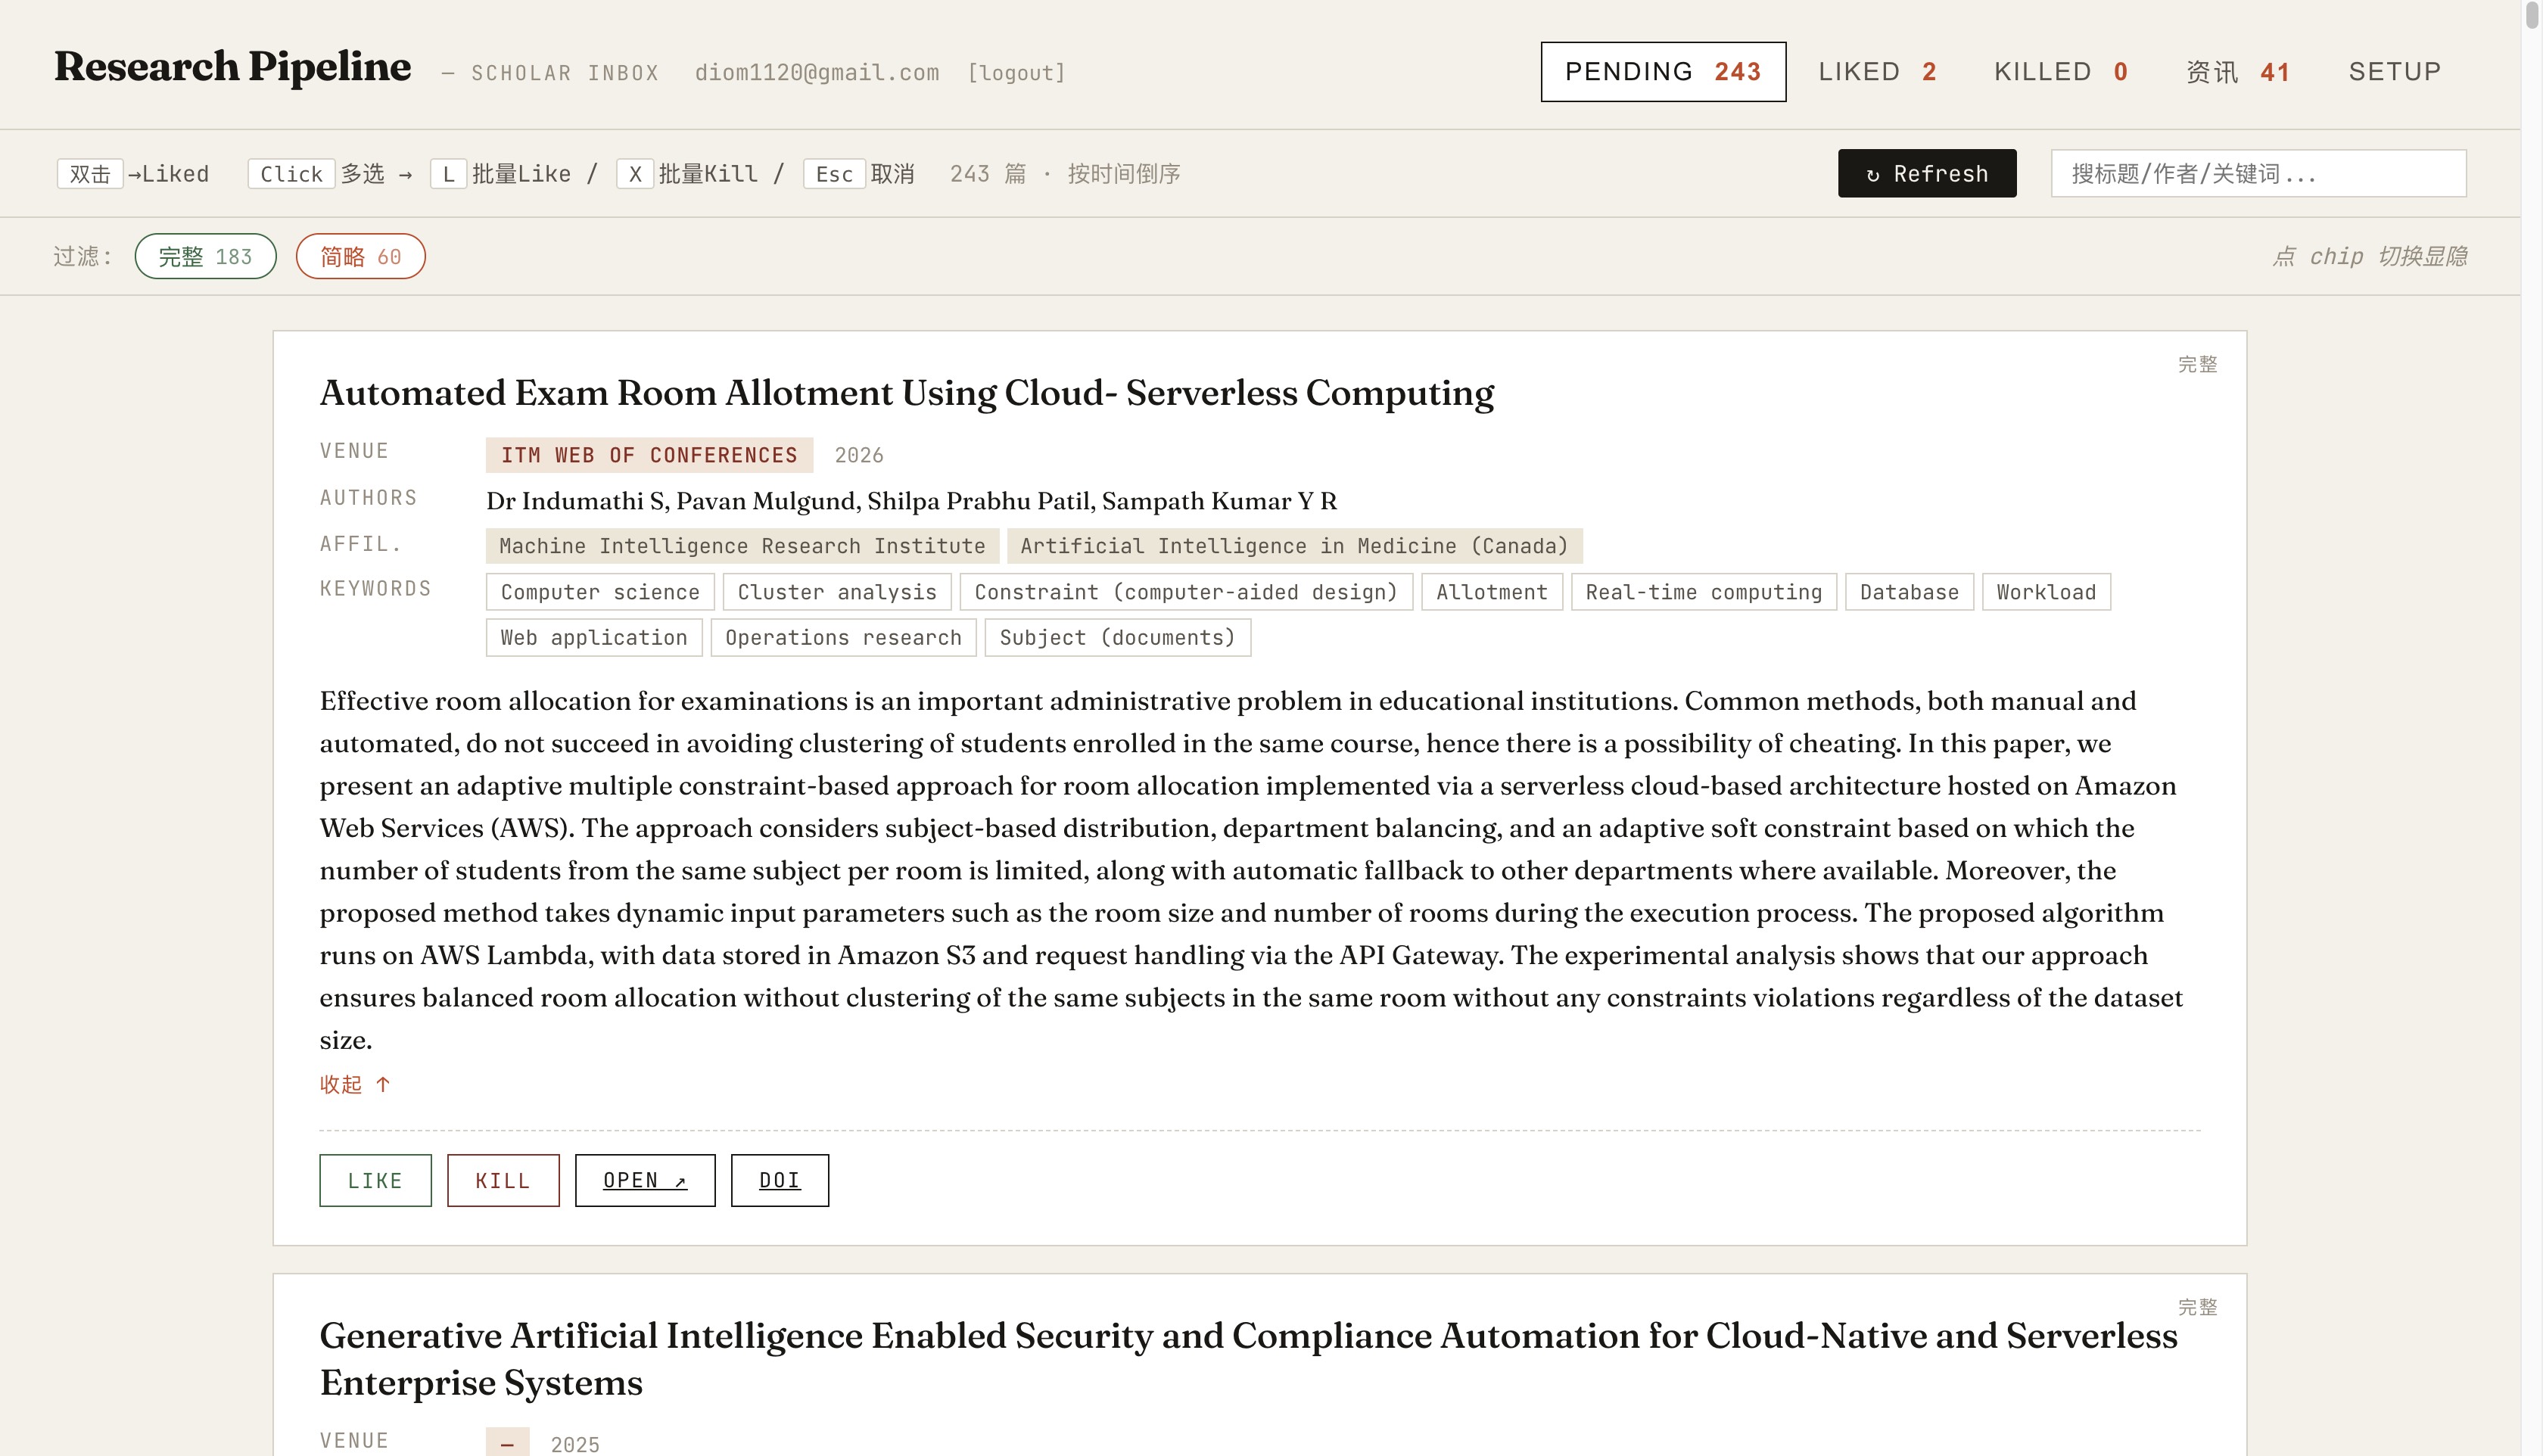Select the Cluster analysis keyword chip
Image resolution: width=2543 pixels, height=1456 pixels.
[837, 591]
